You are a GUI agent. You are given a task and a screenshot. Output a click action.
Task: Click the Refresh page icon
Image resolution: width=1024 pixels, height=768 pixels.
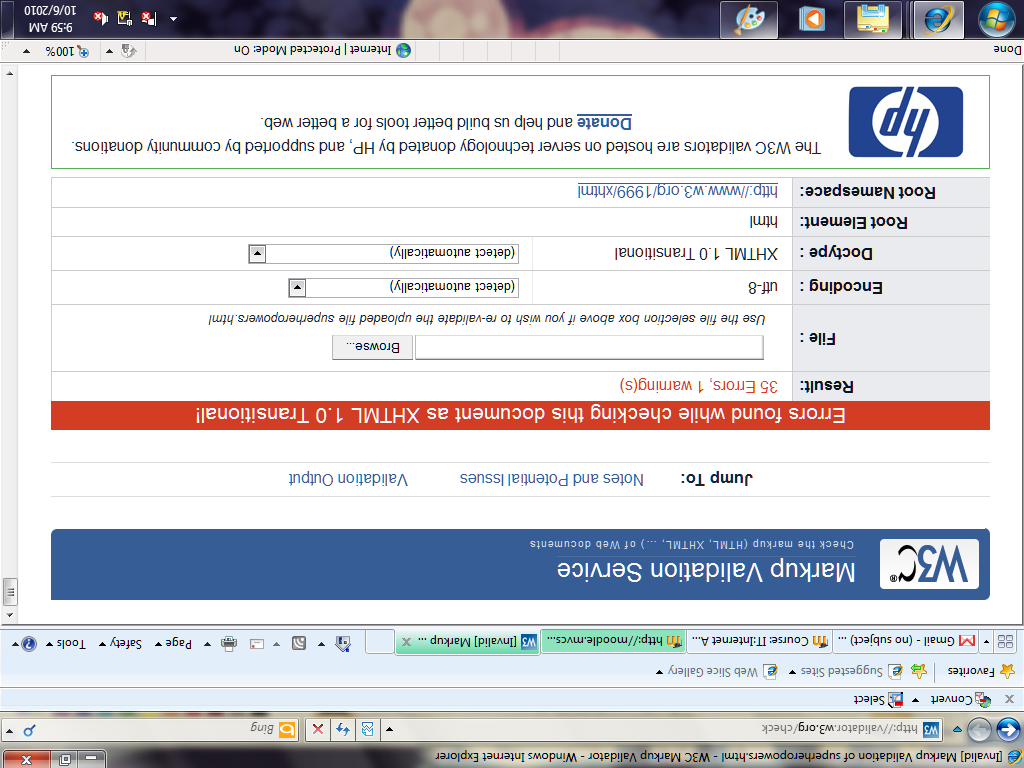[343, 729]
